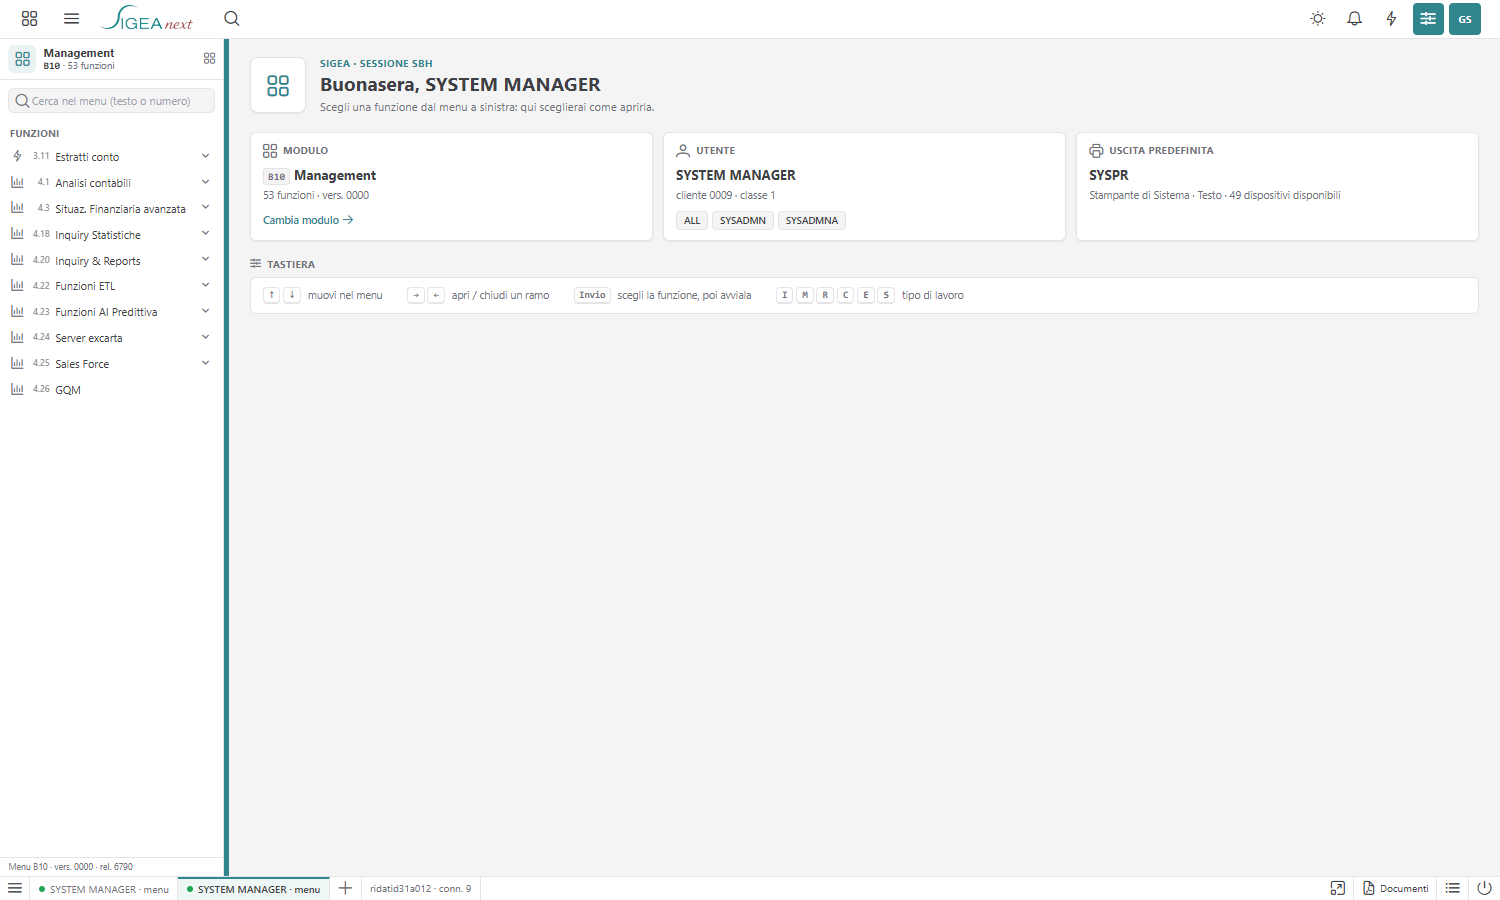Click the printer icon beside Uscita Predefinita
This screenshot has width=1500, height=900.
click(1096, 151)
